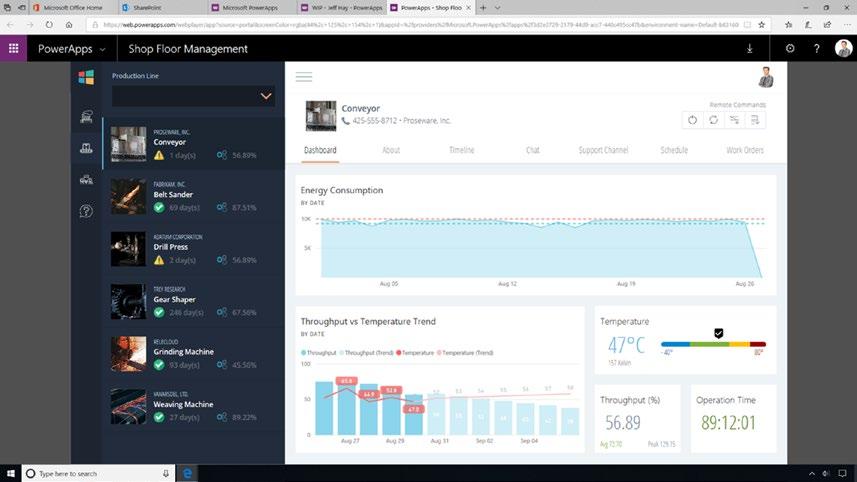857x482 pixels.
Task: Open Edge from the taskbar
Action: pyautogui.click(x=187, y=473)
